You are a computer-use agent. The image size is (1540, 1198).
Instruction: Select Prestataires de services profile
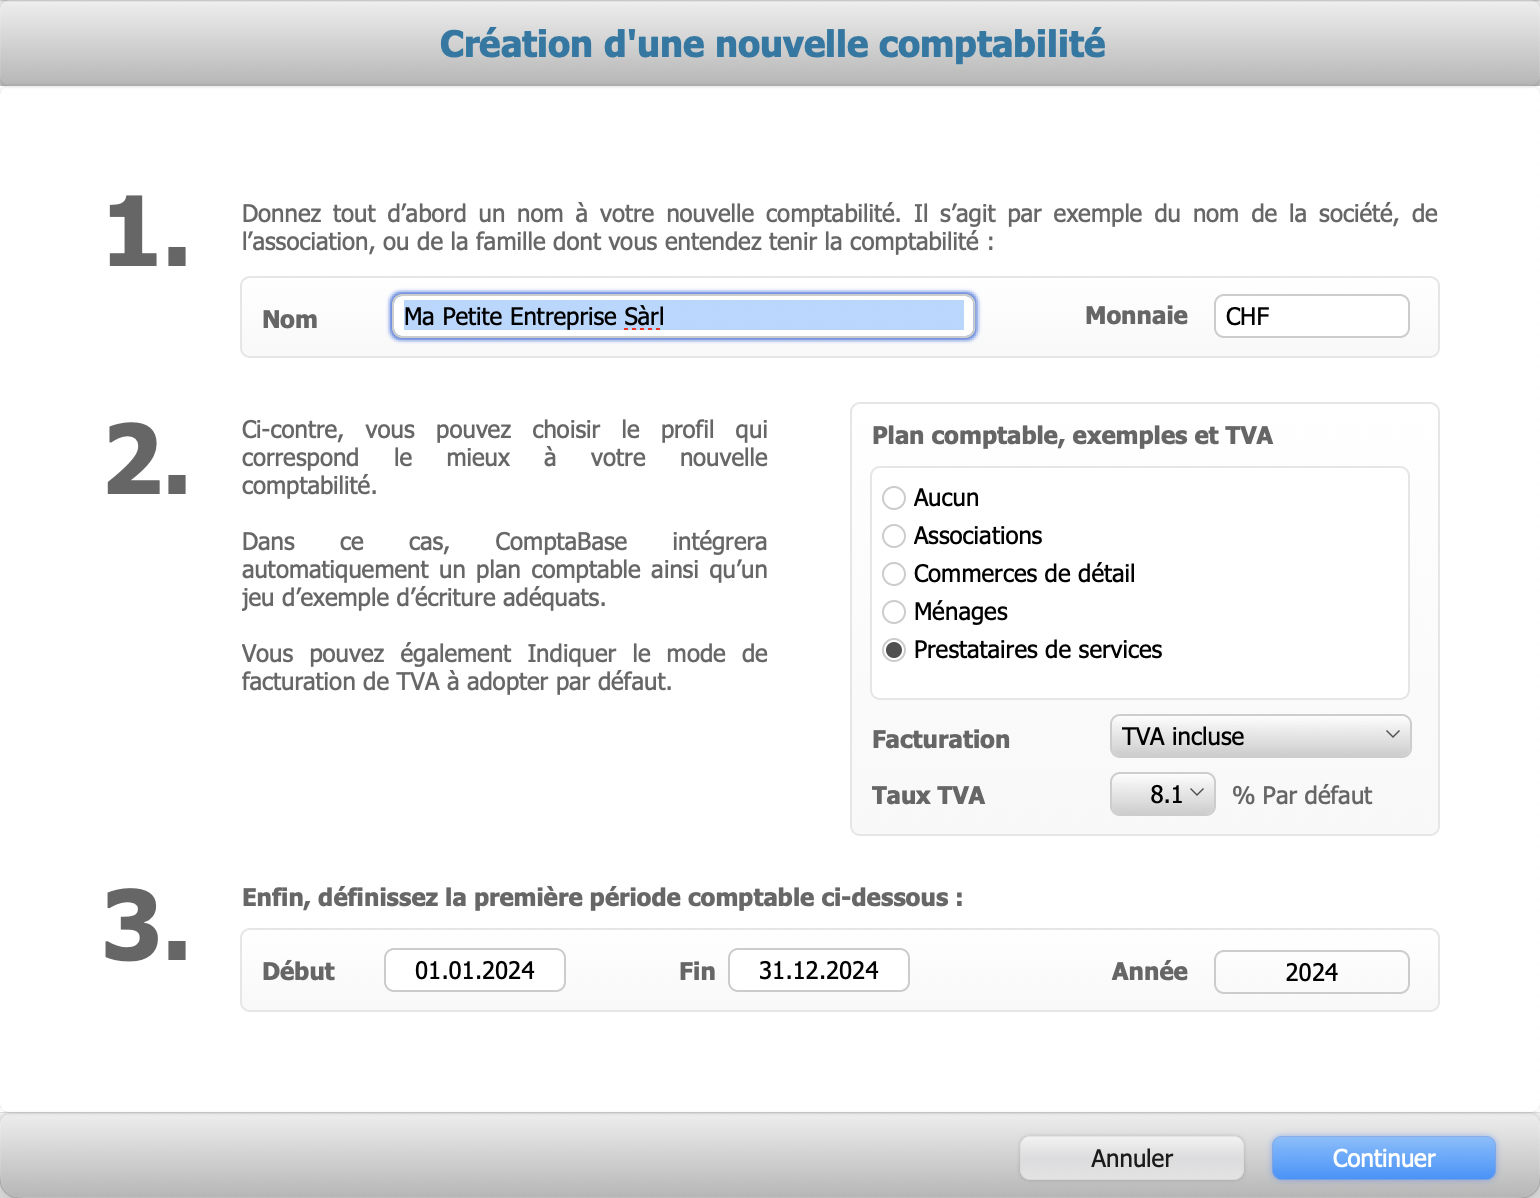tap(894, 650)
